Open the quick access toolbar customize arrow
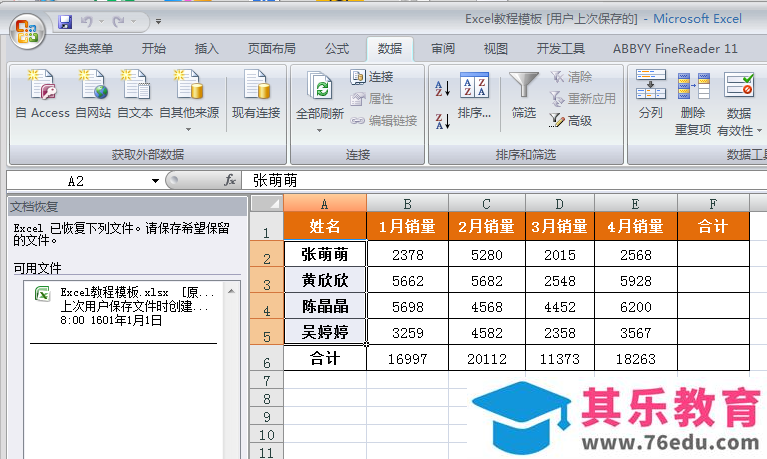Viewport: 767px width, 459px height. (x=158, y=22)
